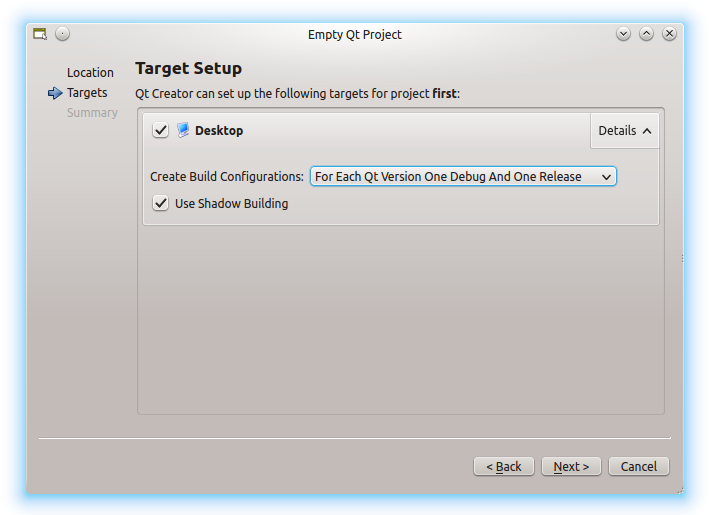Click the Desktop monitor icon

(183, 130)
